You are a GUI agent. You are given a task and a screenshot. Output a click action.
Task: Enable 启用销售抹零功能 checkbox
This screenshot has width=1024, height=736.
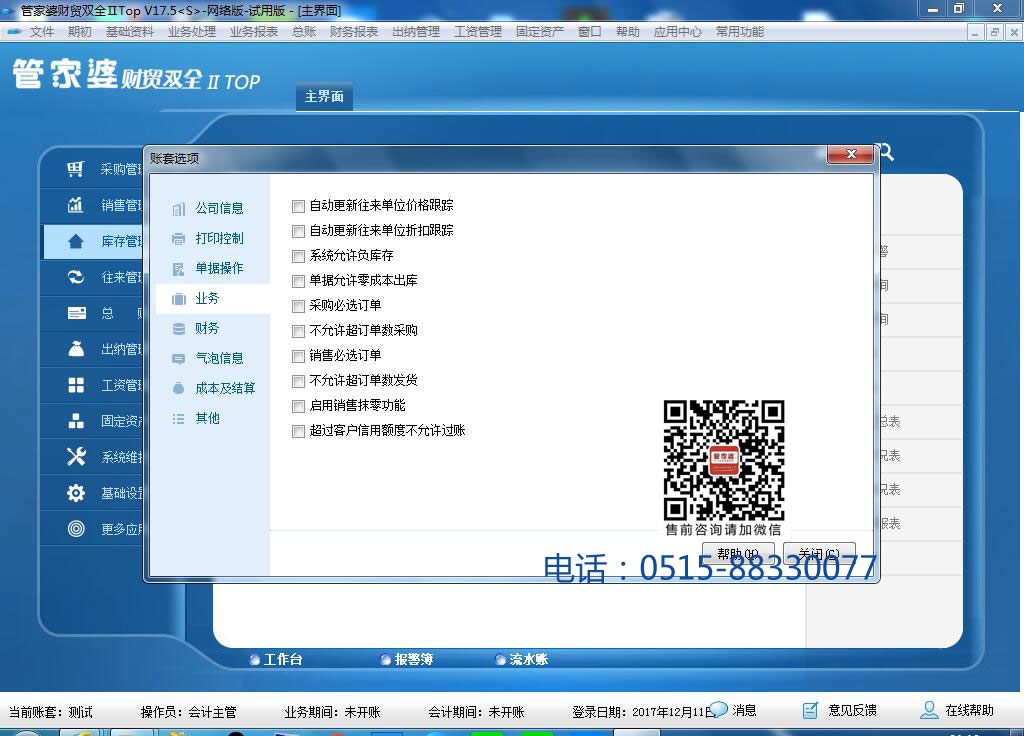pyautogui.click(x=298, y=406)
